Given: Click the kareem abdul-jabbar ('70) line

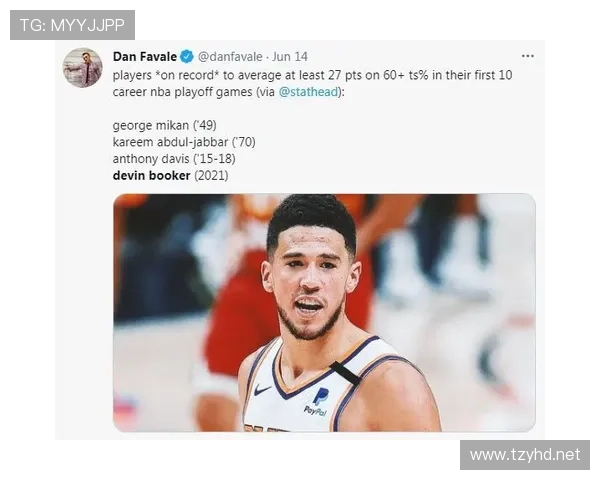Looking at the screenshot, I should (184, 142).
